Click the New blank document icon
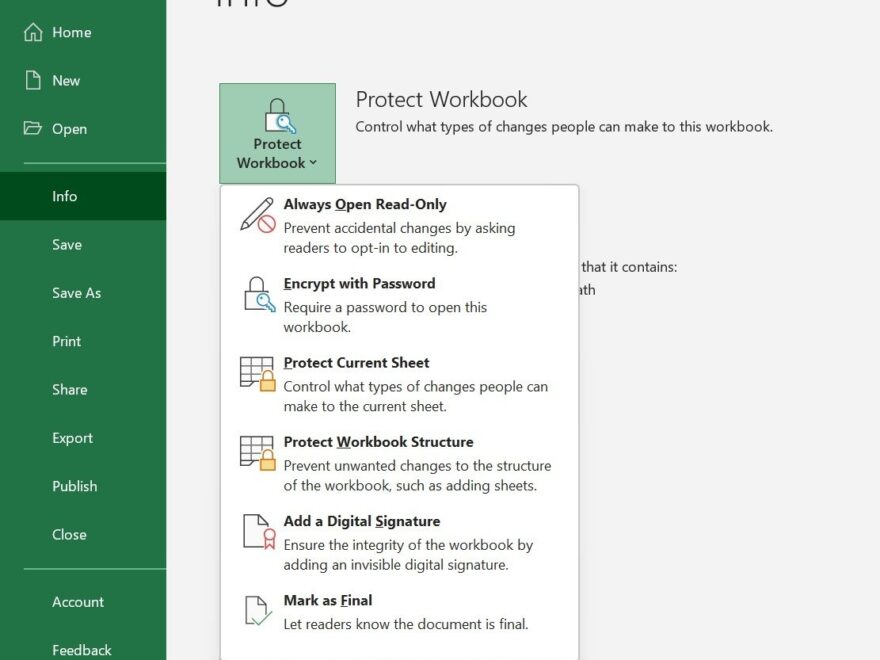Image resolution: width=880 pixels, height=660 pixels. (33, 80)
